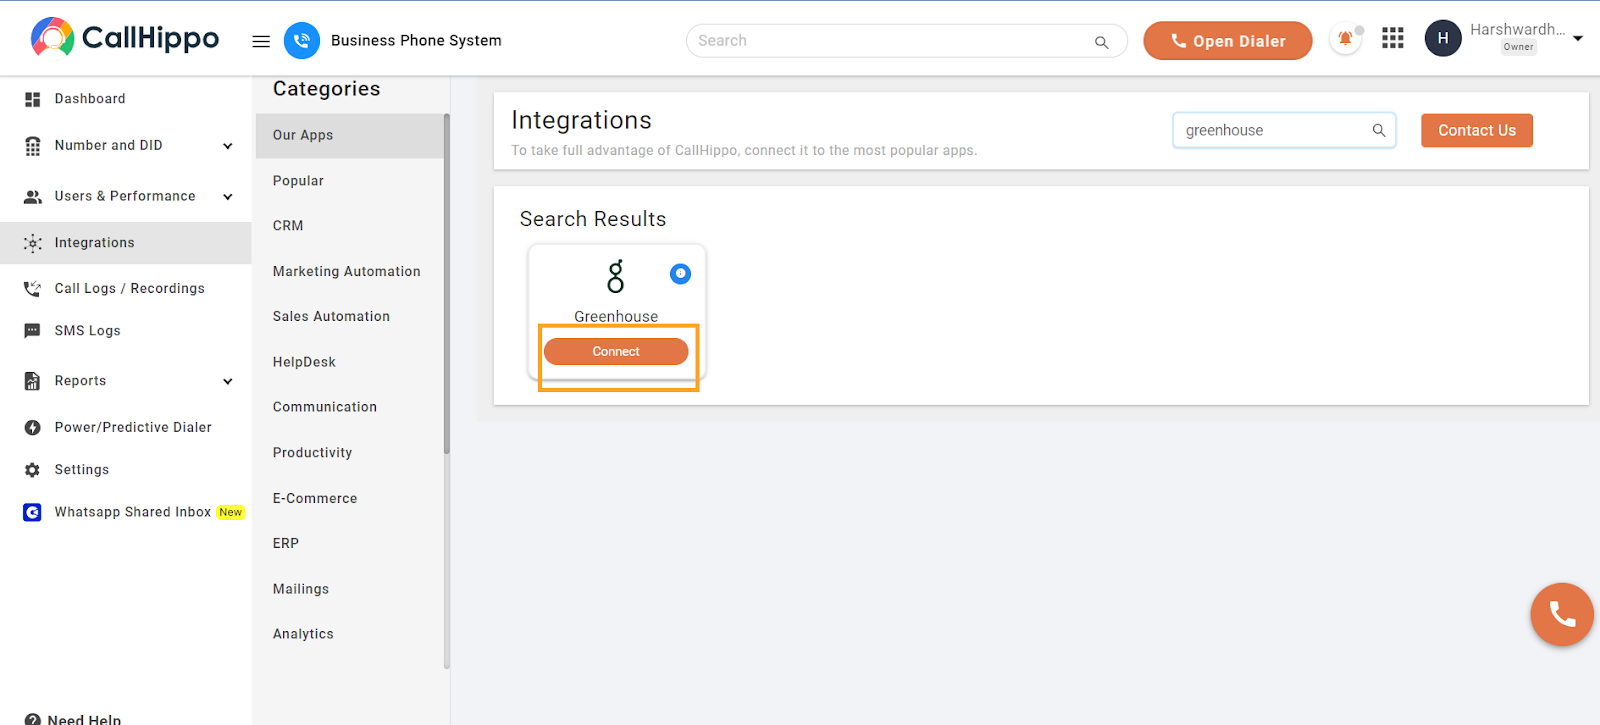The height and width of the screenshot is (725, 1600).
Task: Click the CallHippo logo
Action: tap(125, 38)
